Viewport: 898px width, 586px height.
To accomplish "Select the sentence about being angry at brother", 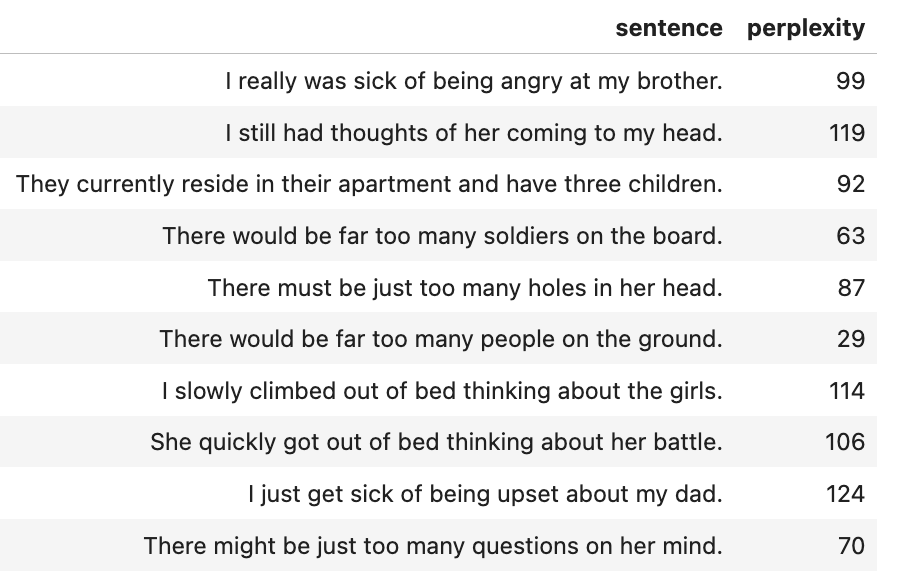I will 473,81.
